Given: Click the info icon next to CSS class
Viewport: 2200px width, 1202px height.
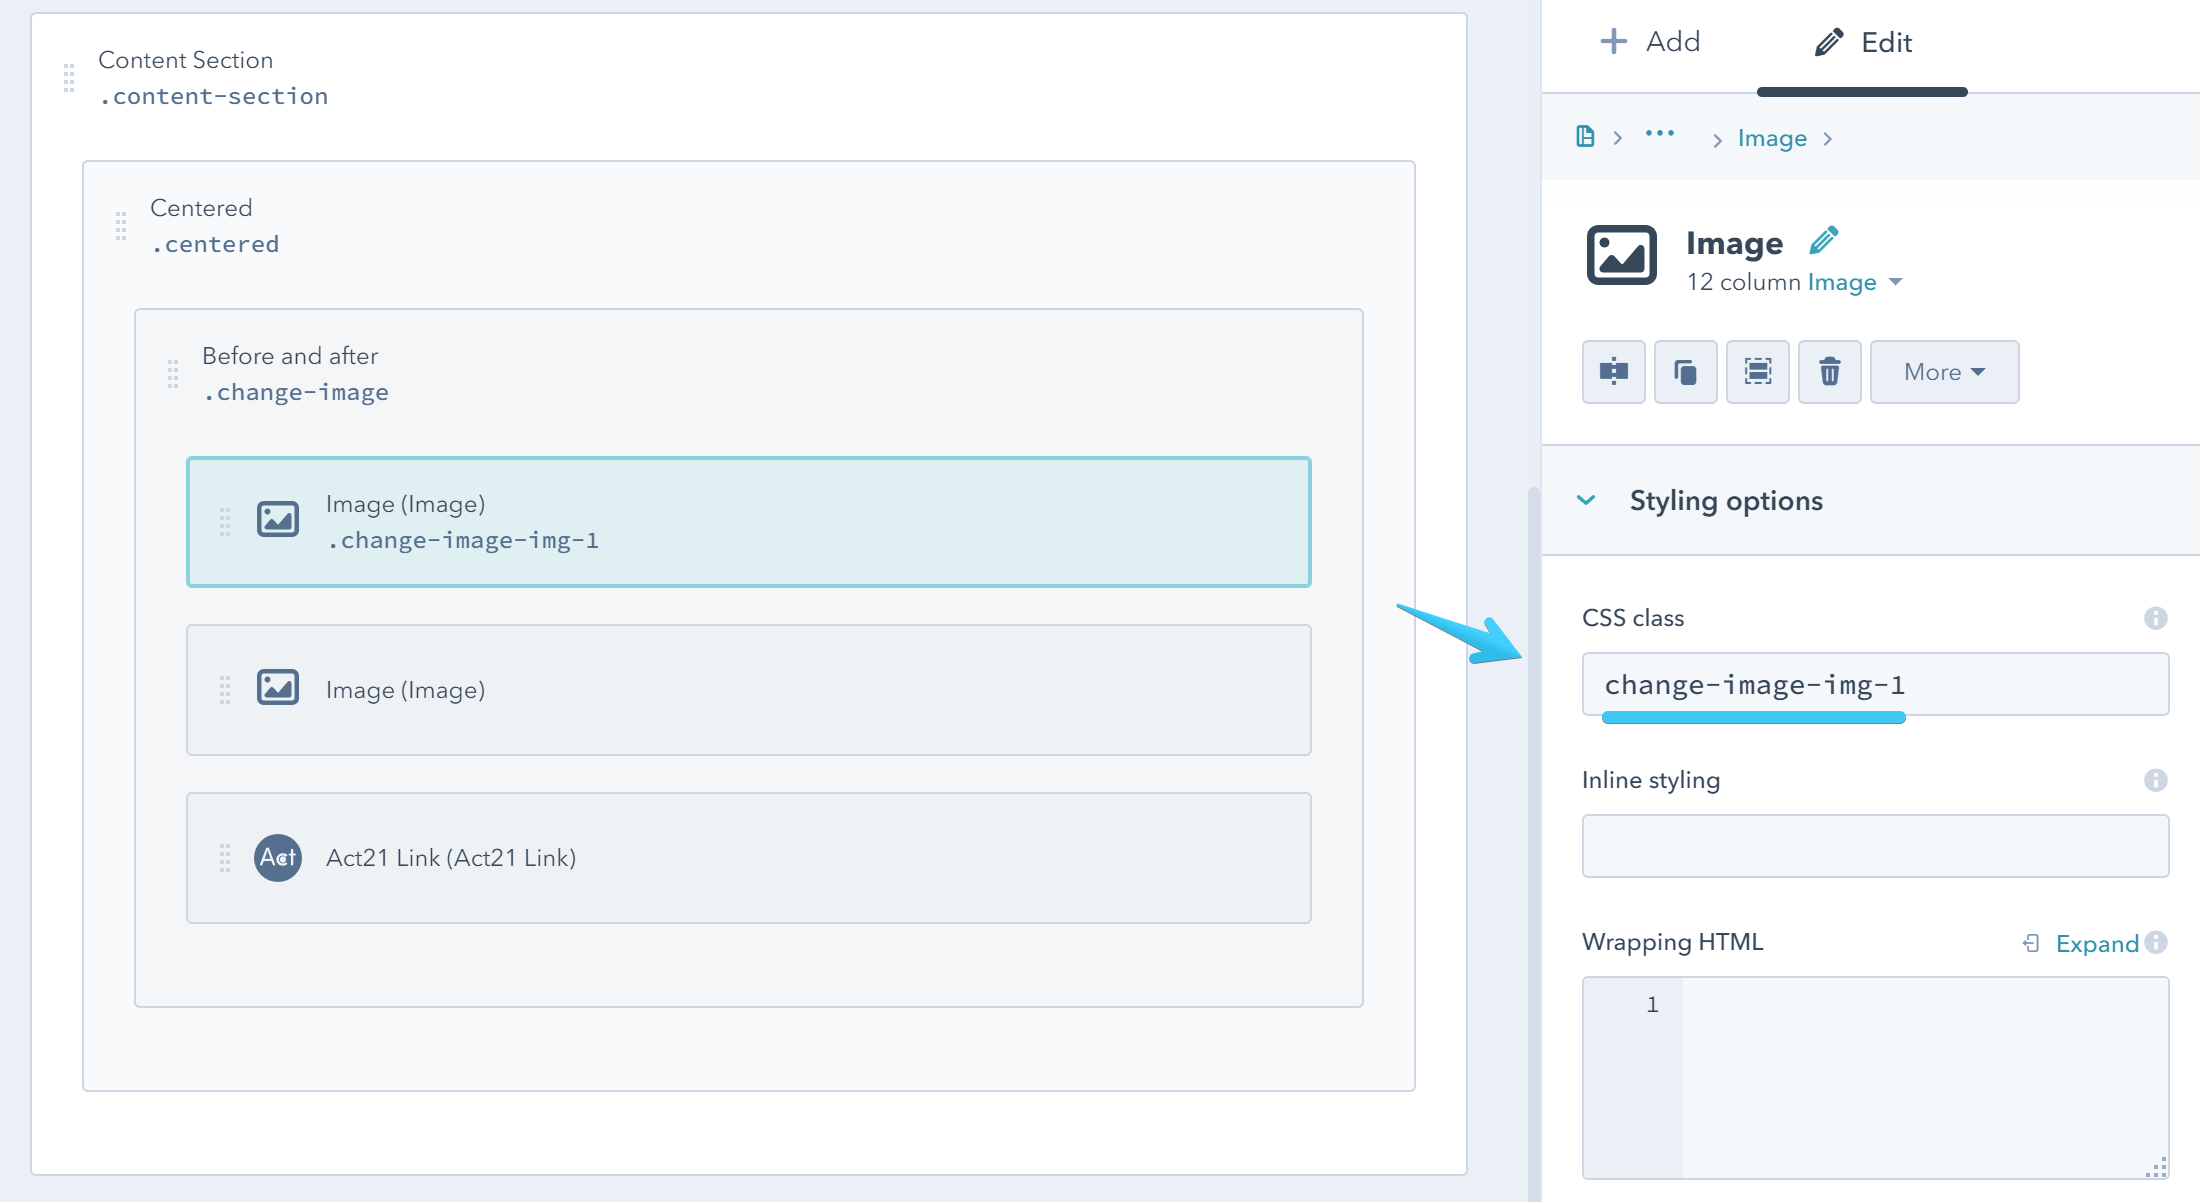Looking at the screenshot, I should coord(2156,618).
